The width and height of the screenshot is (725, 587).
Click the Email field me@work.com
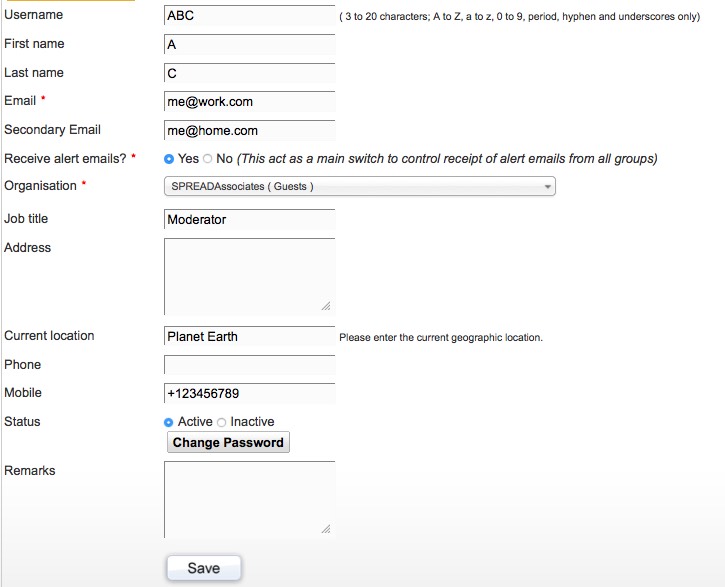tap(250, 102)
